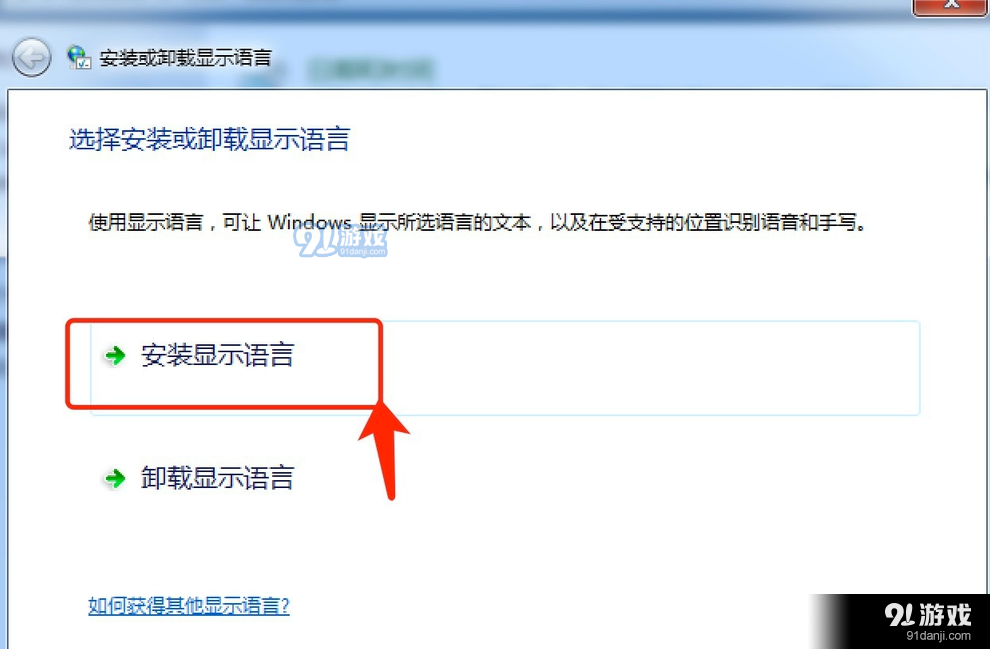Click the 91游戏 watermark over the description text
The width and height of the screenshot is (990, 649).
(x=341, y=241)
